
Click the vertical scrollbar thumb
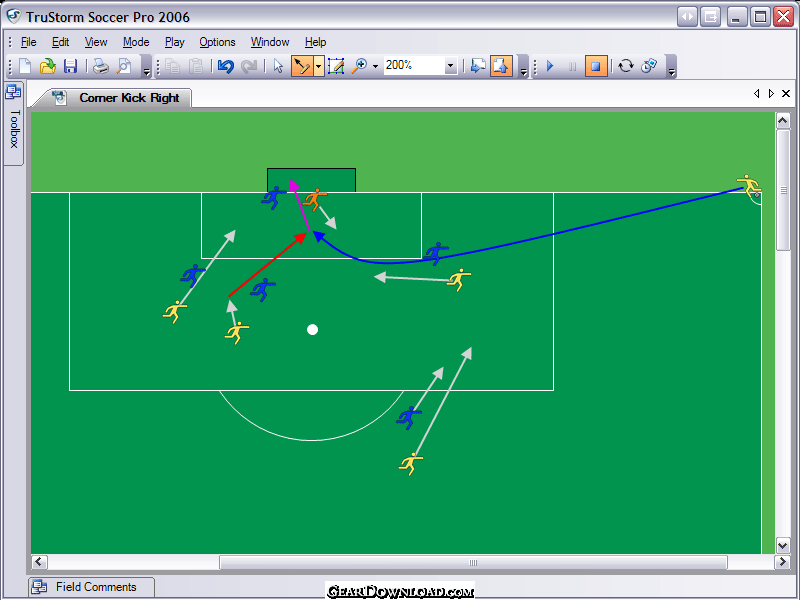(783, 190)
